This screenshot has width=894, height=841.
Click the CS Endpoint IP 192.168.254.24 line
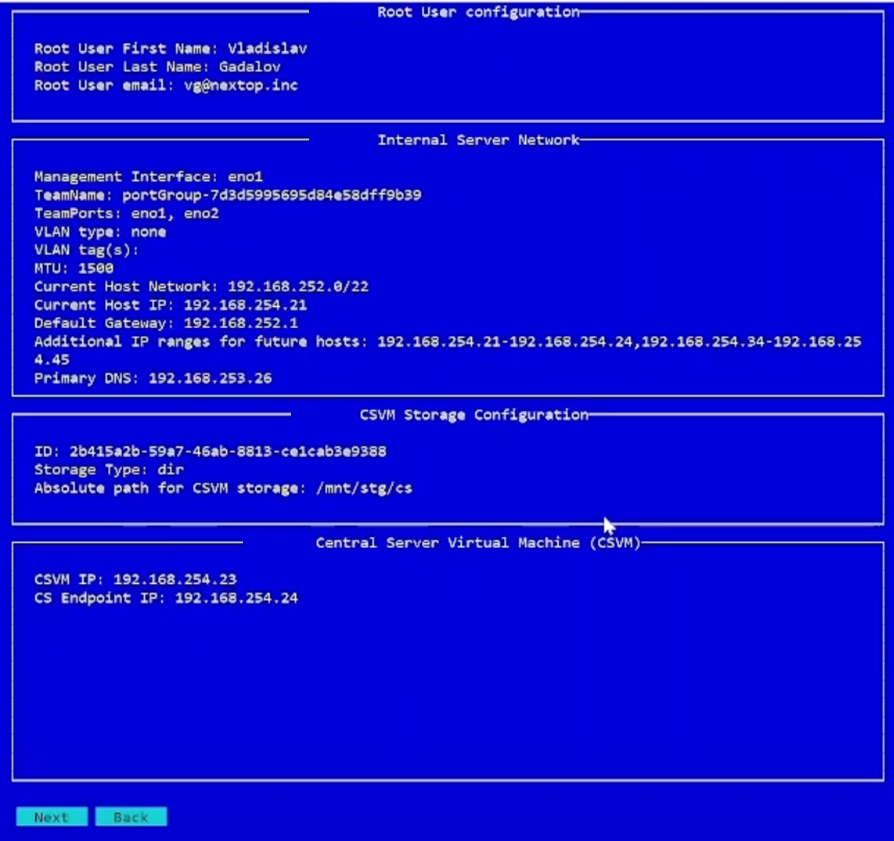(x=166, y=598)
